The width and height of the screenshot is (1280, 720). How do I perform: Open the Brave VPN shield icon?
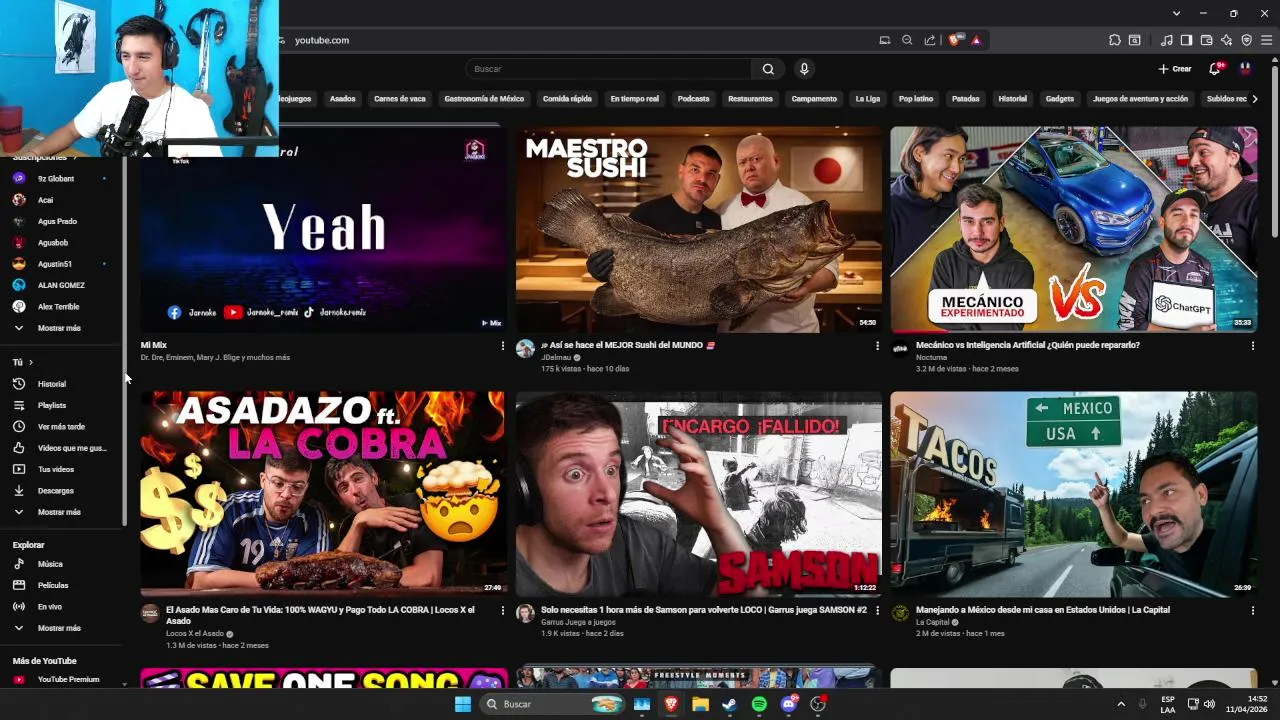pos(1246,40)
